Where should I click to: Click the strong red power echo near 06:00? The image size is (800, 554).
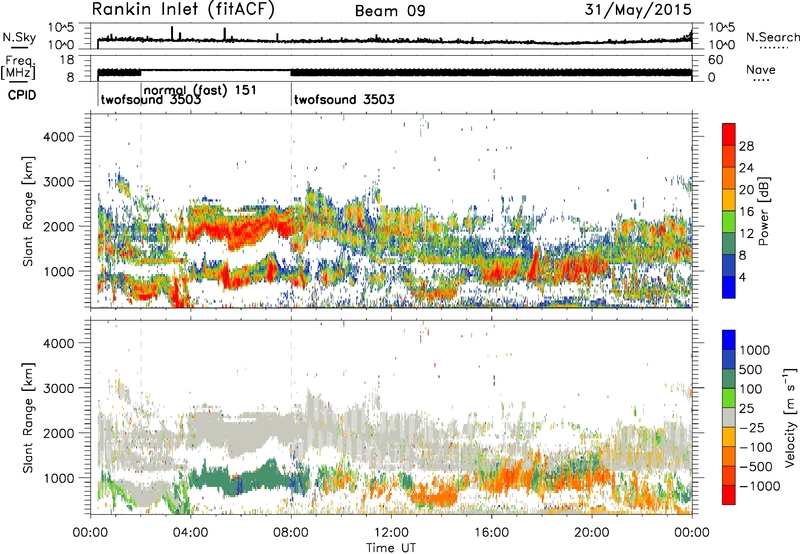tap(240, 230)
